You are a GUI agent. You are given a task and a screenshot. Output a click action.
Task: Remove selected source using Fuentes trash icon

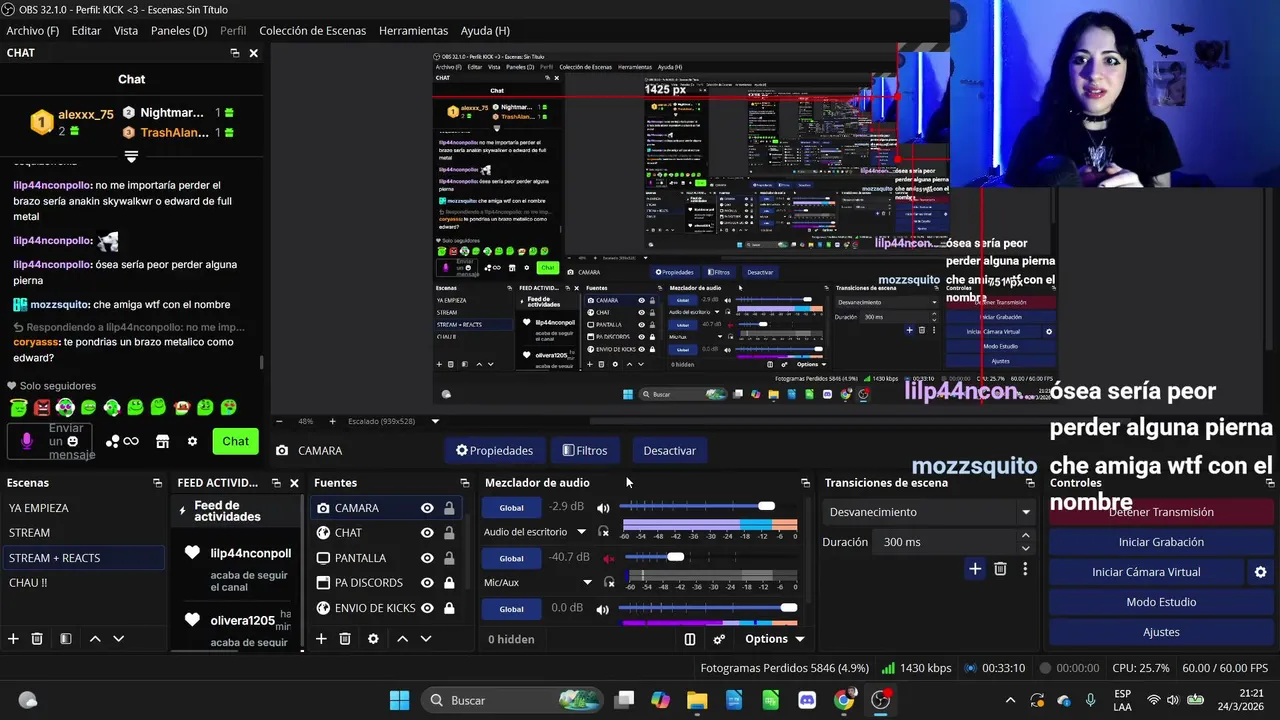point(345,639)
